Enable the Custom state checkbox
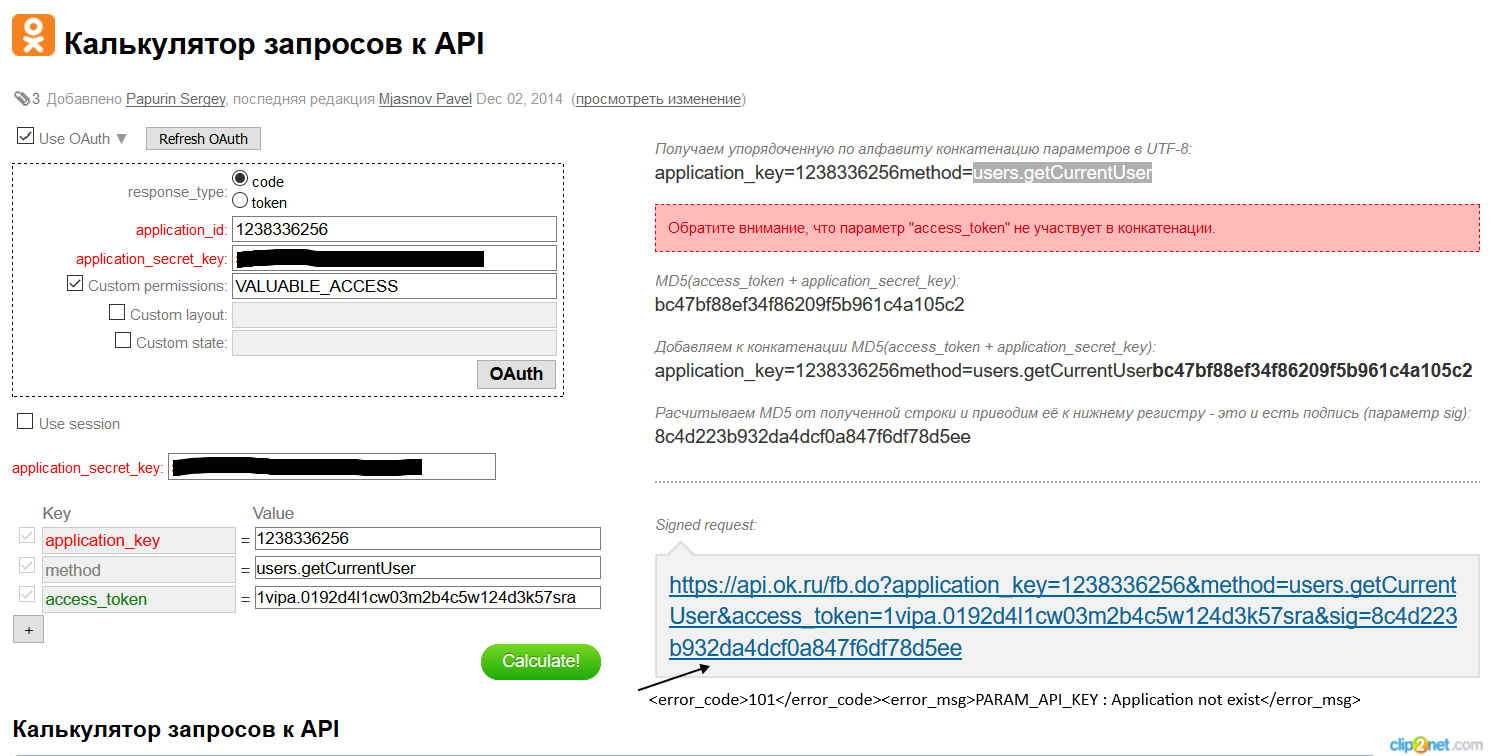Image resolution: width=1498 pixels, height=756 pixels. pyautogui.click(x=123, y=340)
